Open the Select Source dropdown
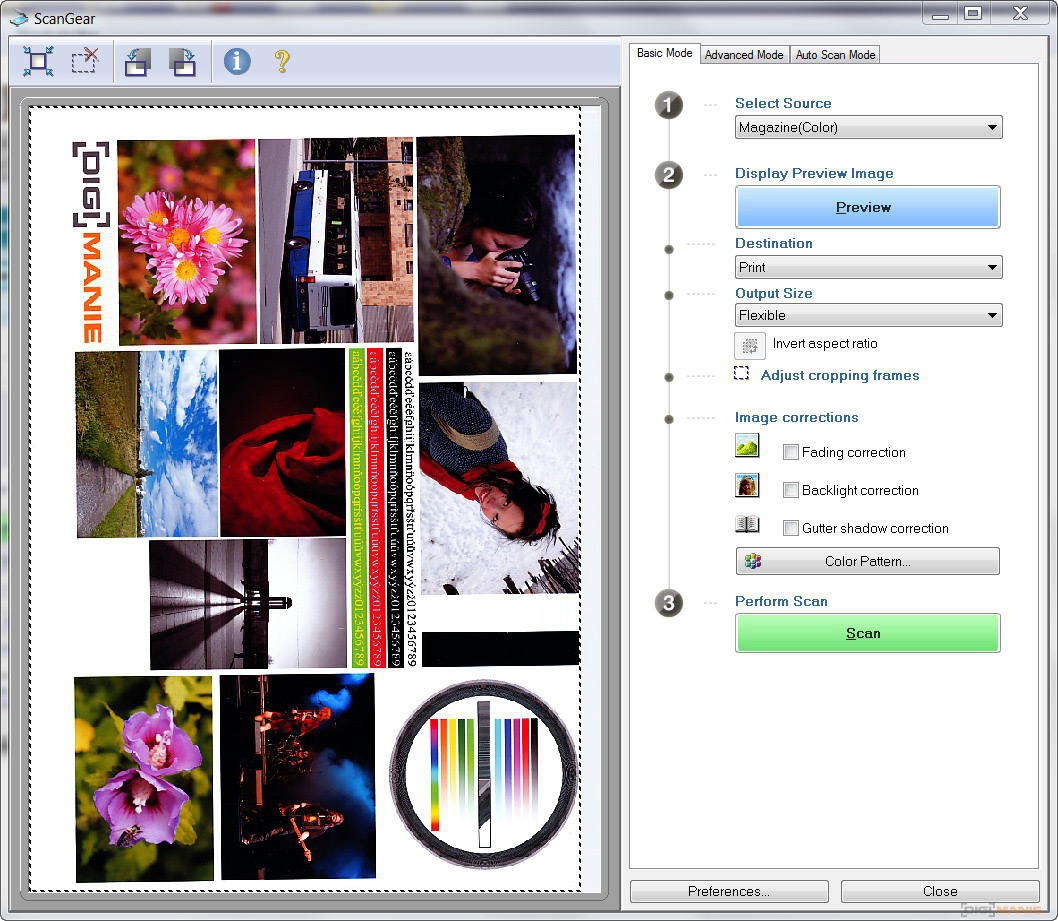Viewport: 1058px width, 921px height. pos(867,128)
